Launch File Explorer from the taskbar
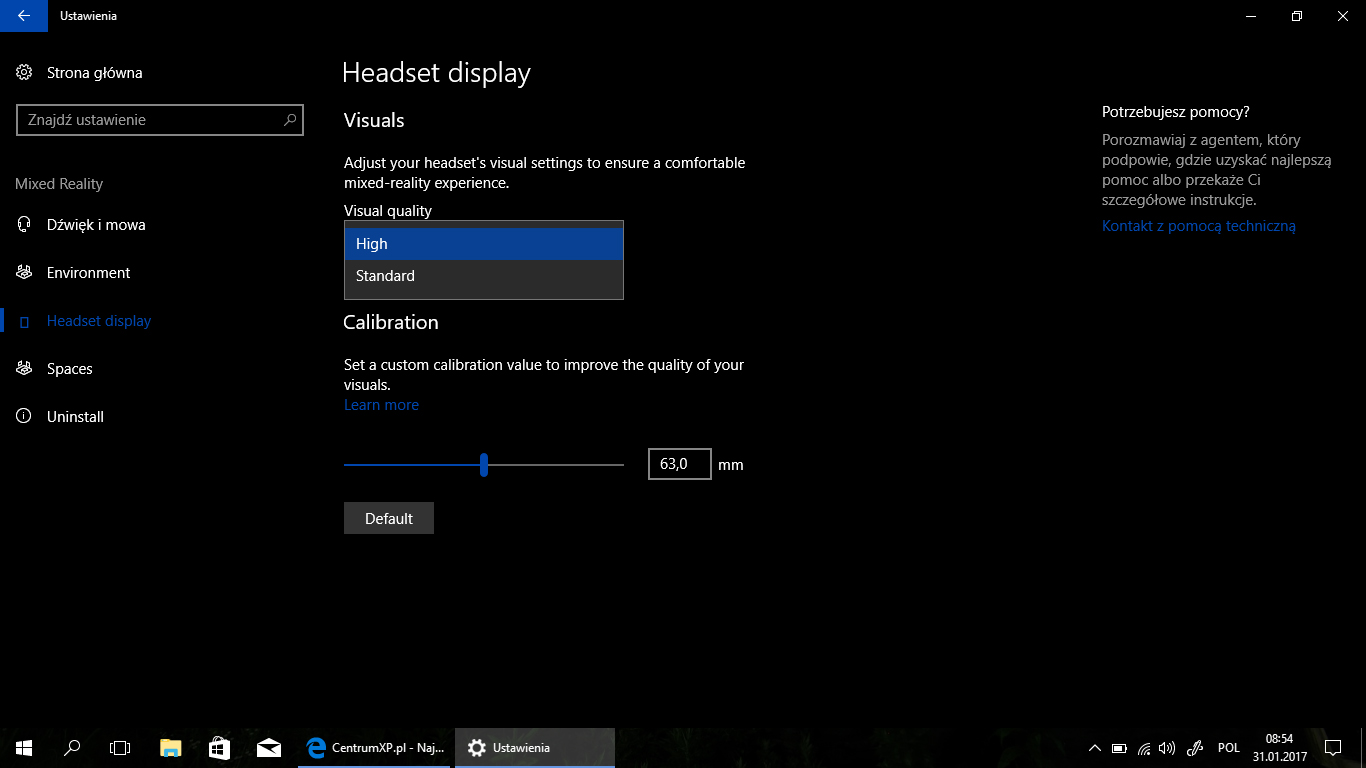The image size is (1366, 768). click(171, 747)
